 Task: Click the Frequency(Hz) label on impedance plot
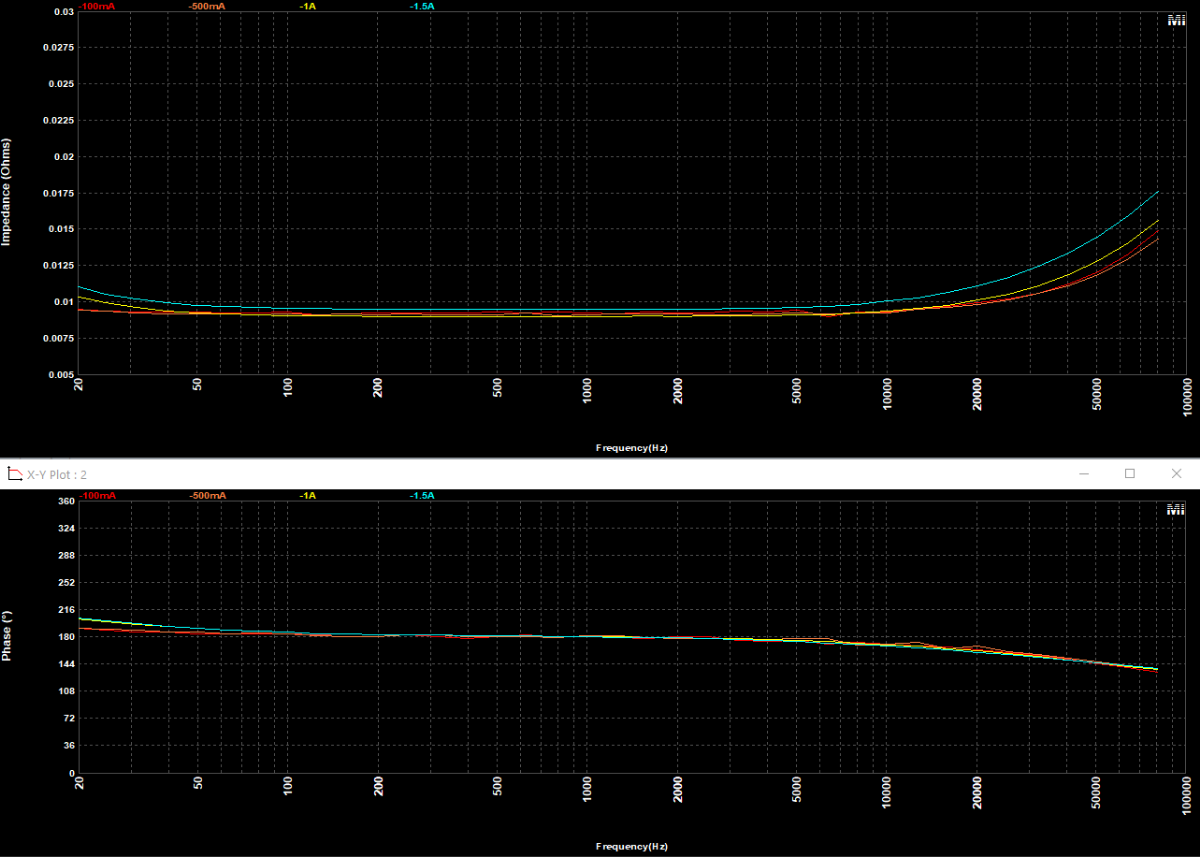pos(631,447)
